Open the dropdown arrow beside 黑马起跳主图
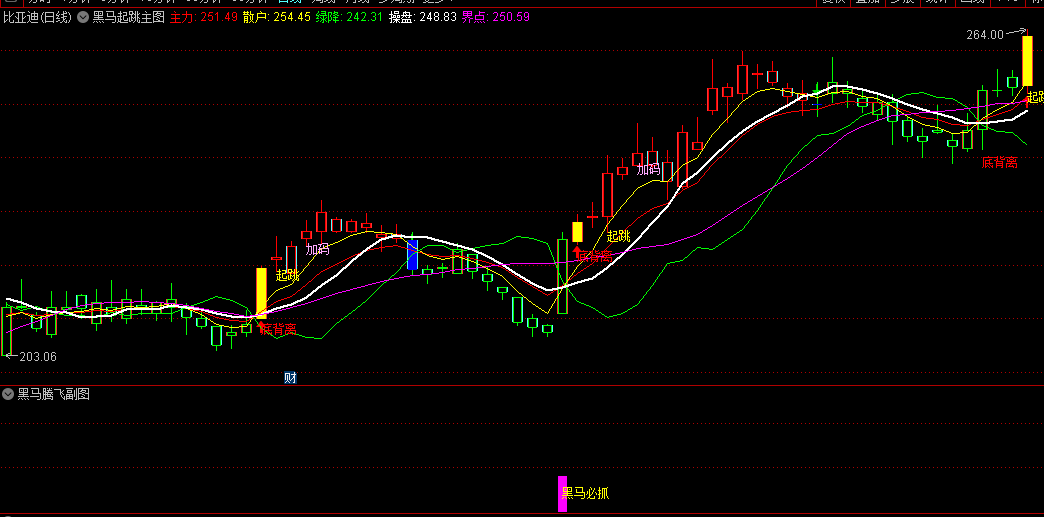 [x=83, y=17]
